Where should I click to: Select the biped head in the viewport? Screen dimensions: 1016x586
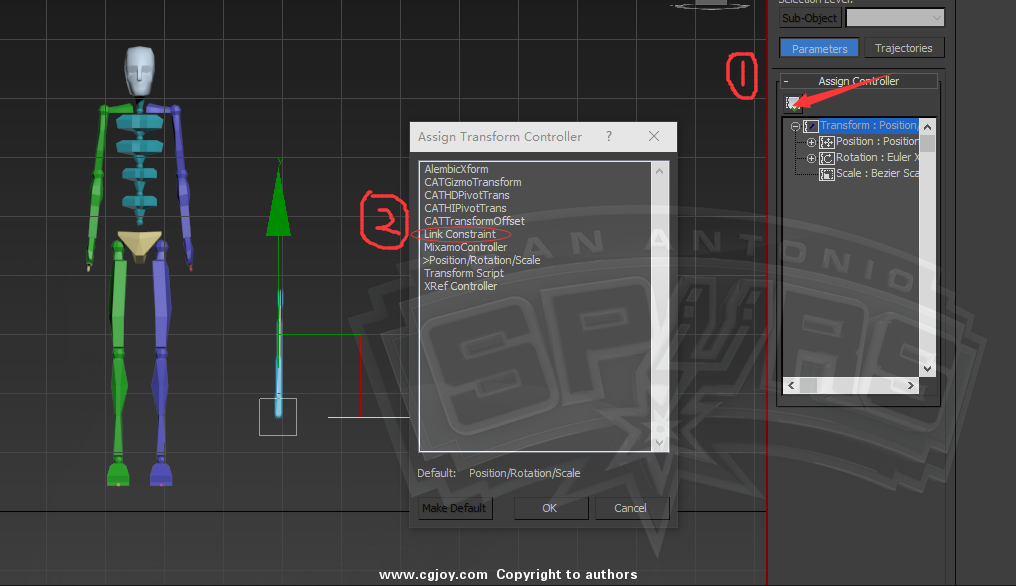click(x=139, y=71)
